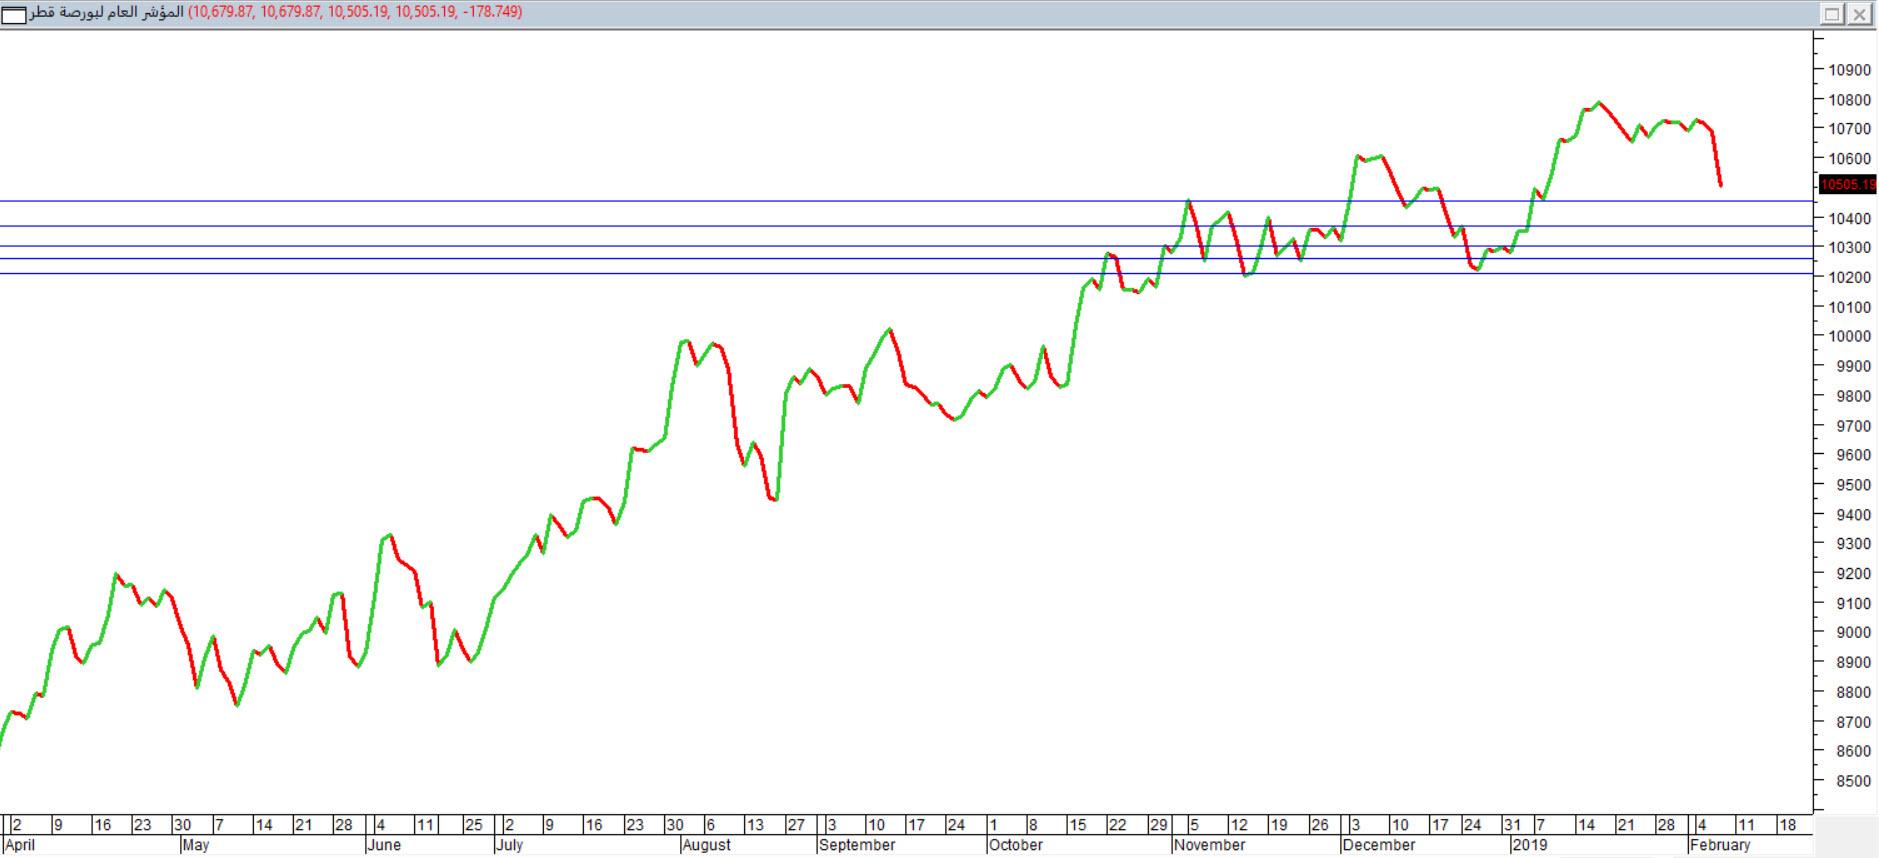
Task: Click the 10900 price axis label
Action: (x=1849, y=70)
